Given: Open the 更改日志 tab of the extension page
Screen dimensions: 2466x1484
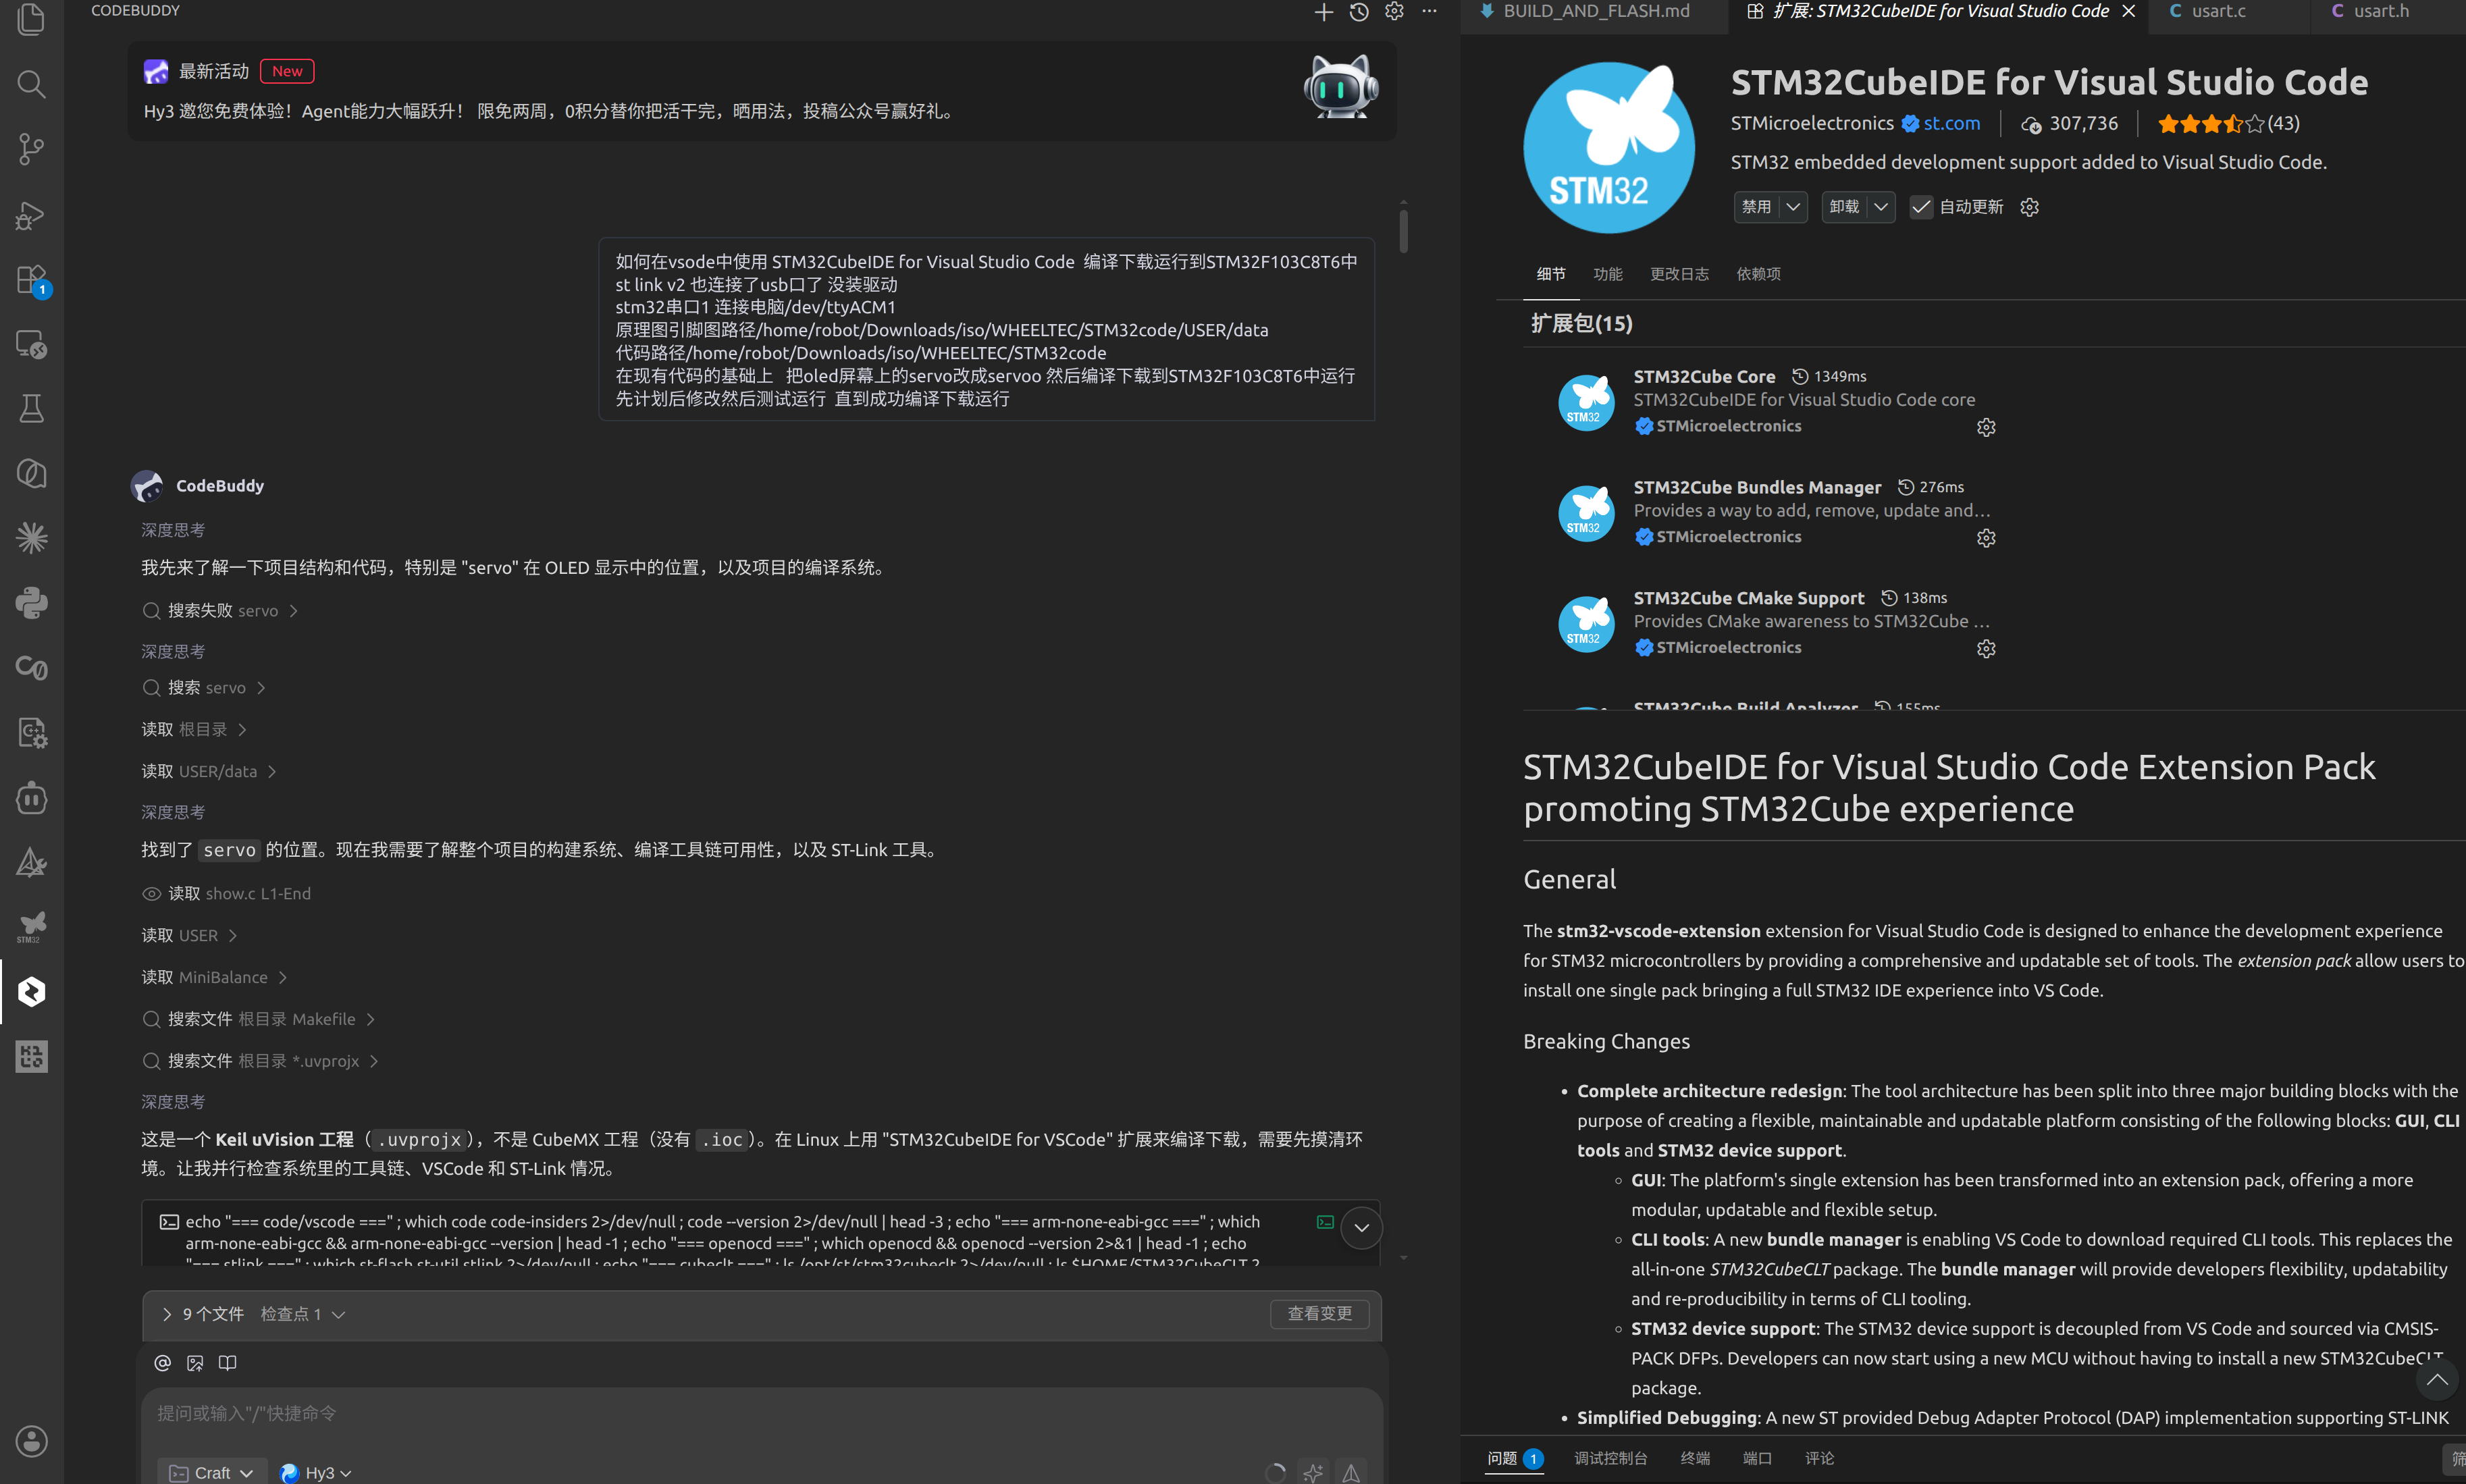Looking at the screenshot, I should coord(1679,274).
